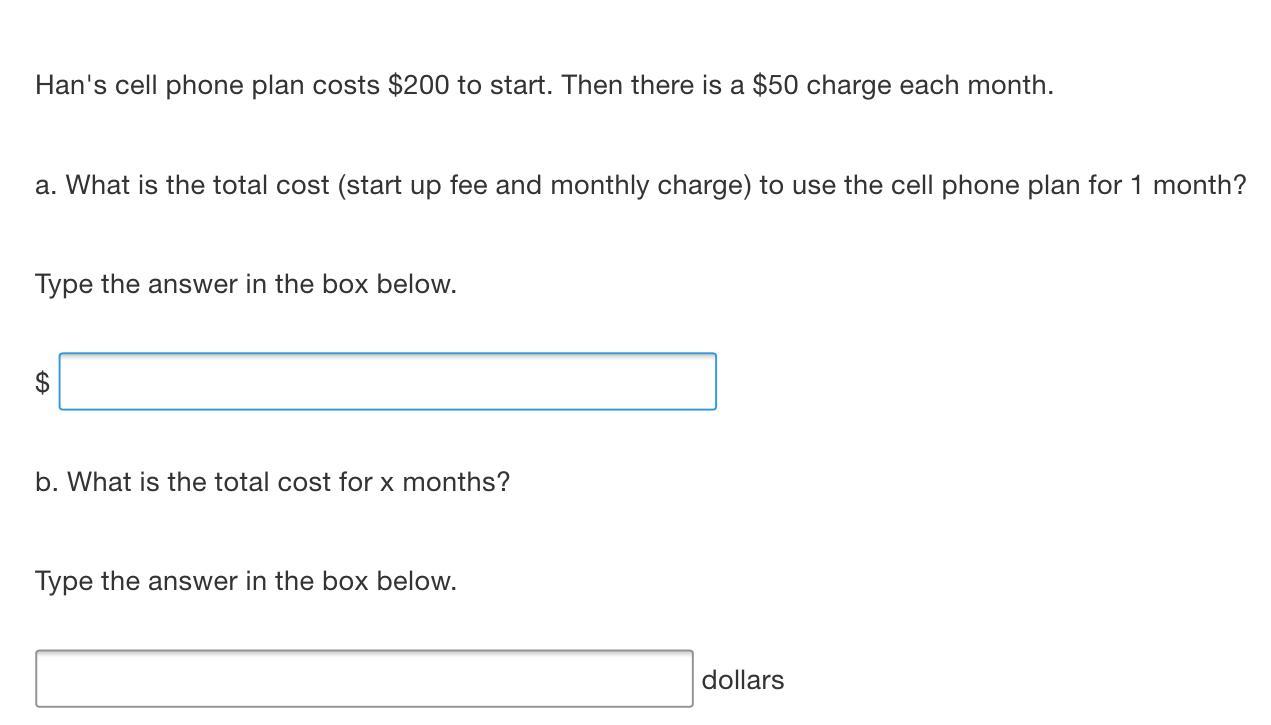The height and width of the screenshot is (725, 1271).
Task: Click the words "Han's cell phone plan"
Action: point(139,85)
